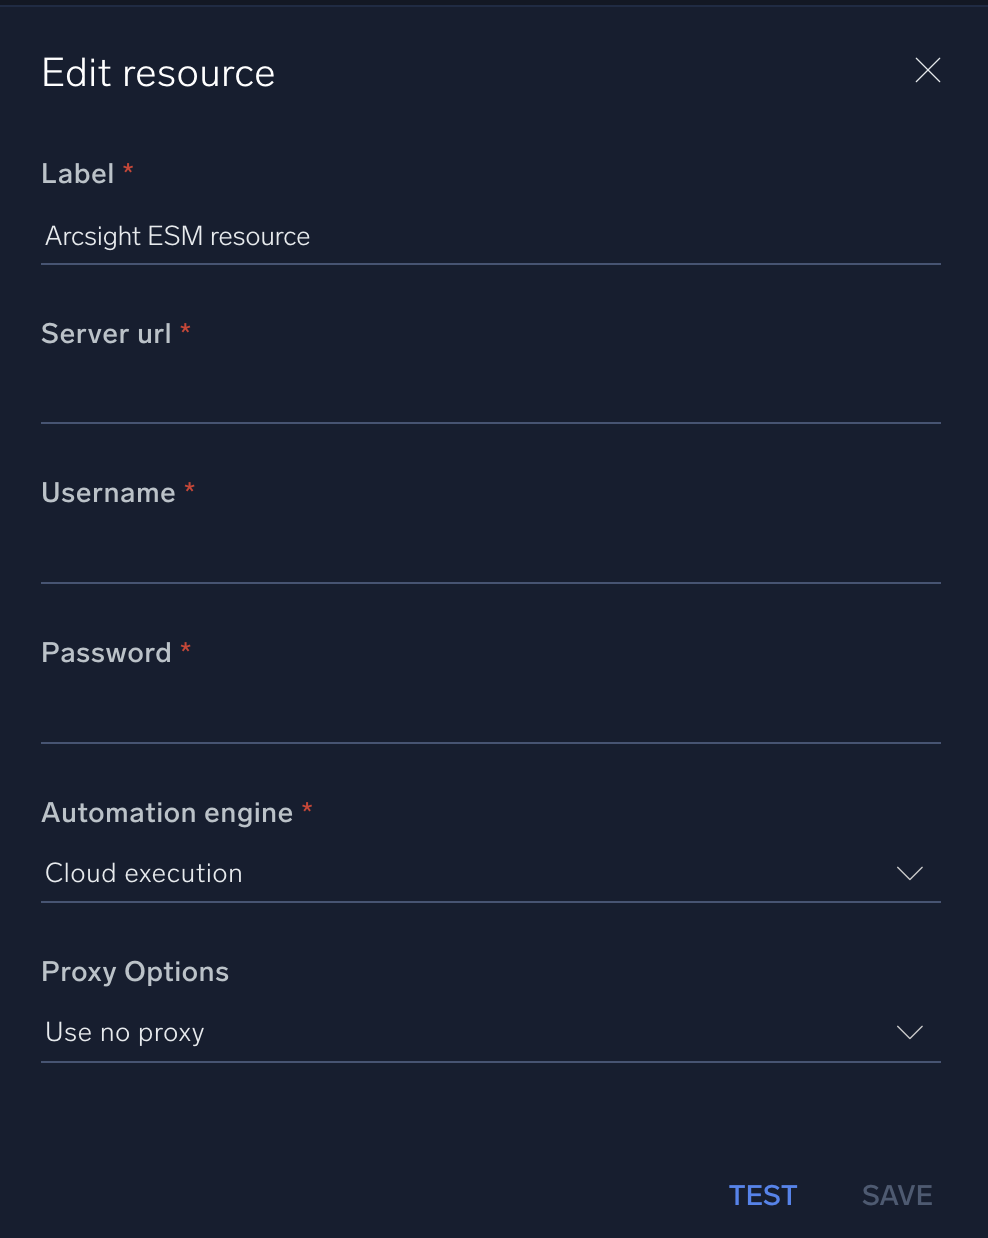Click the close X icon on the dialog
Screen dimensions: 988x1238
[927, 70]
